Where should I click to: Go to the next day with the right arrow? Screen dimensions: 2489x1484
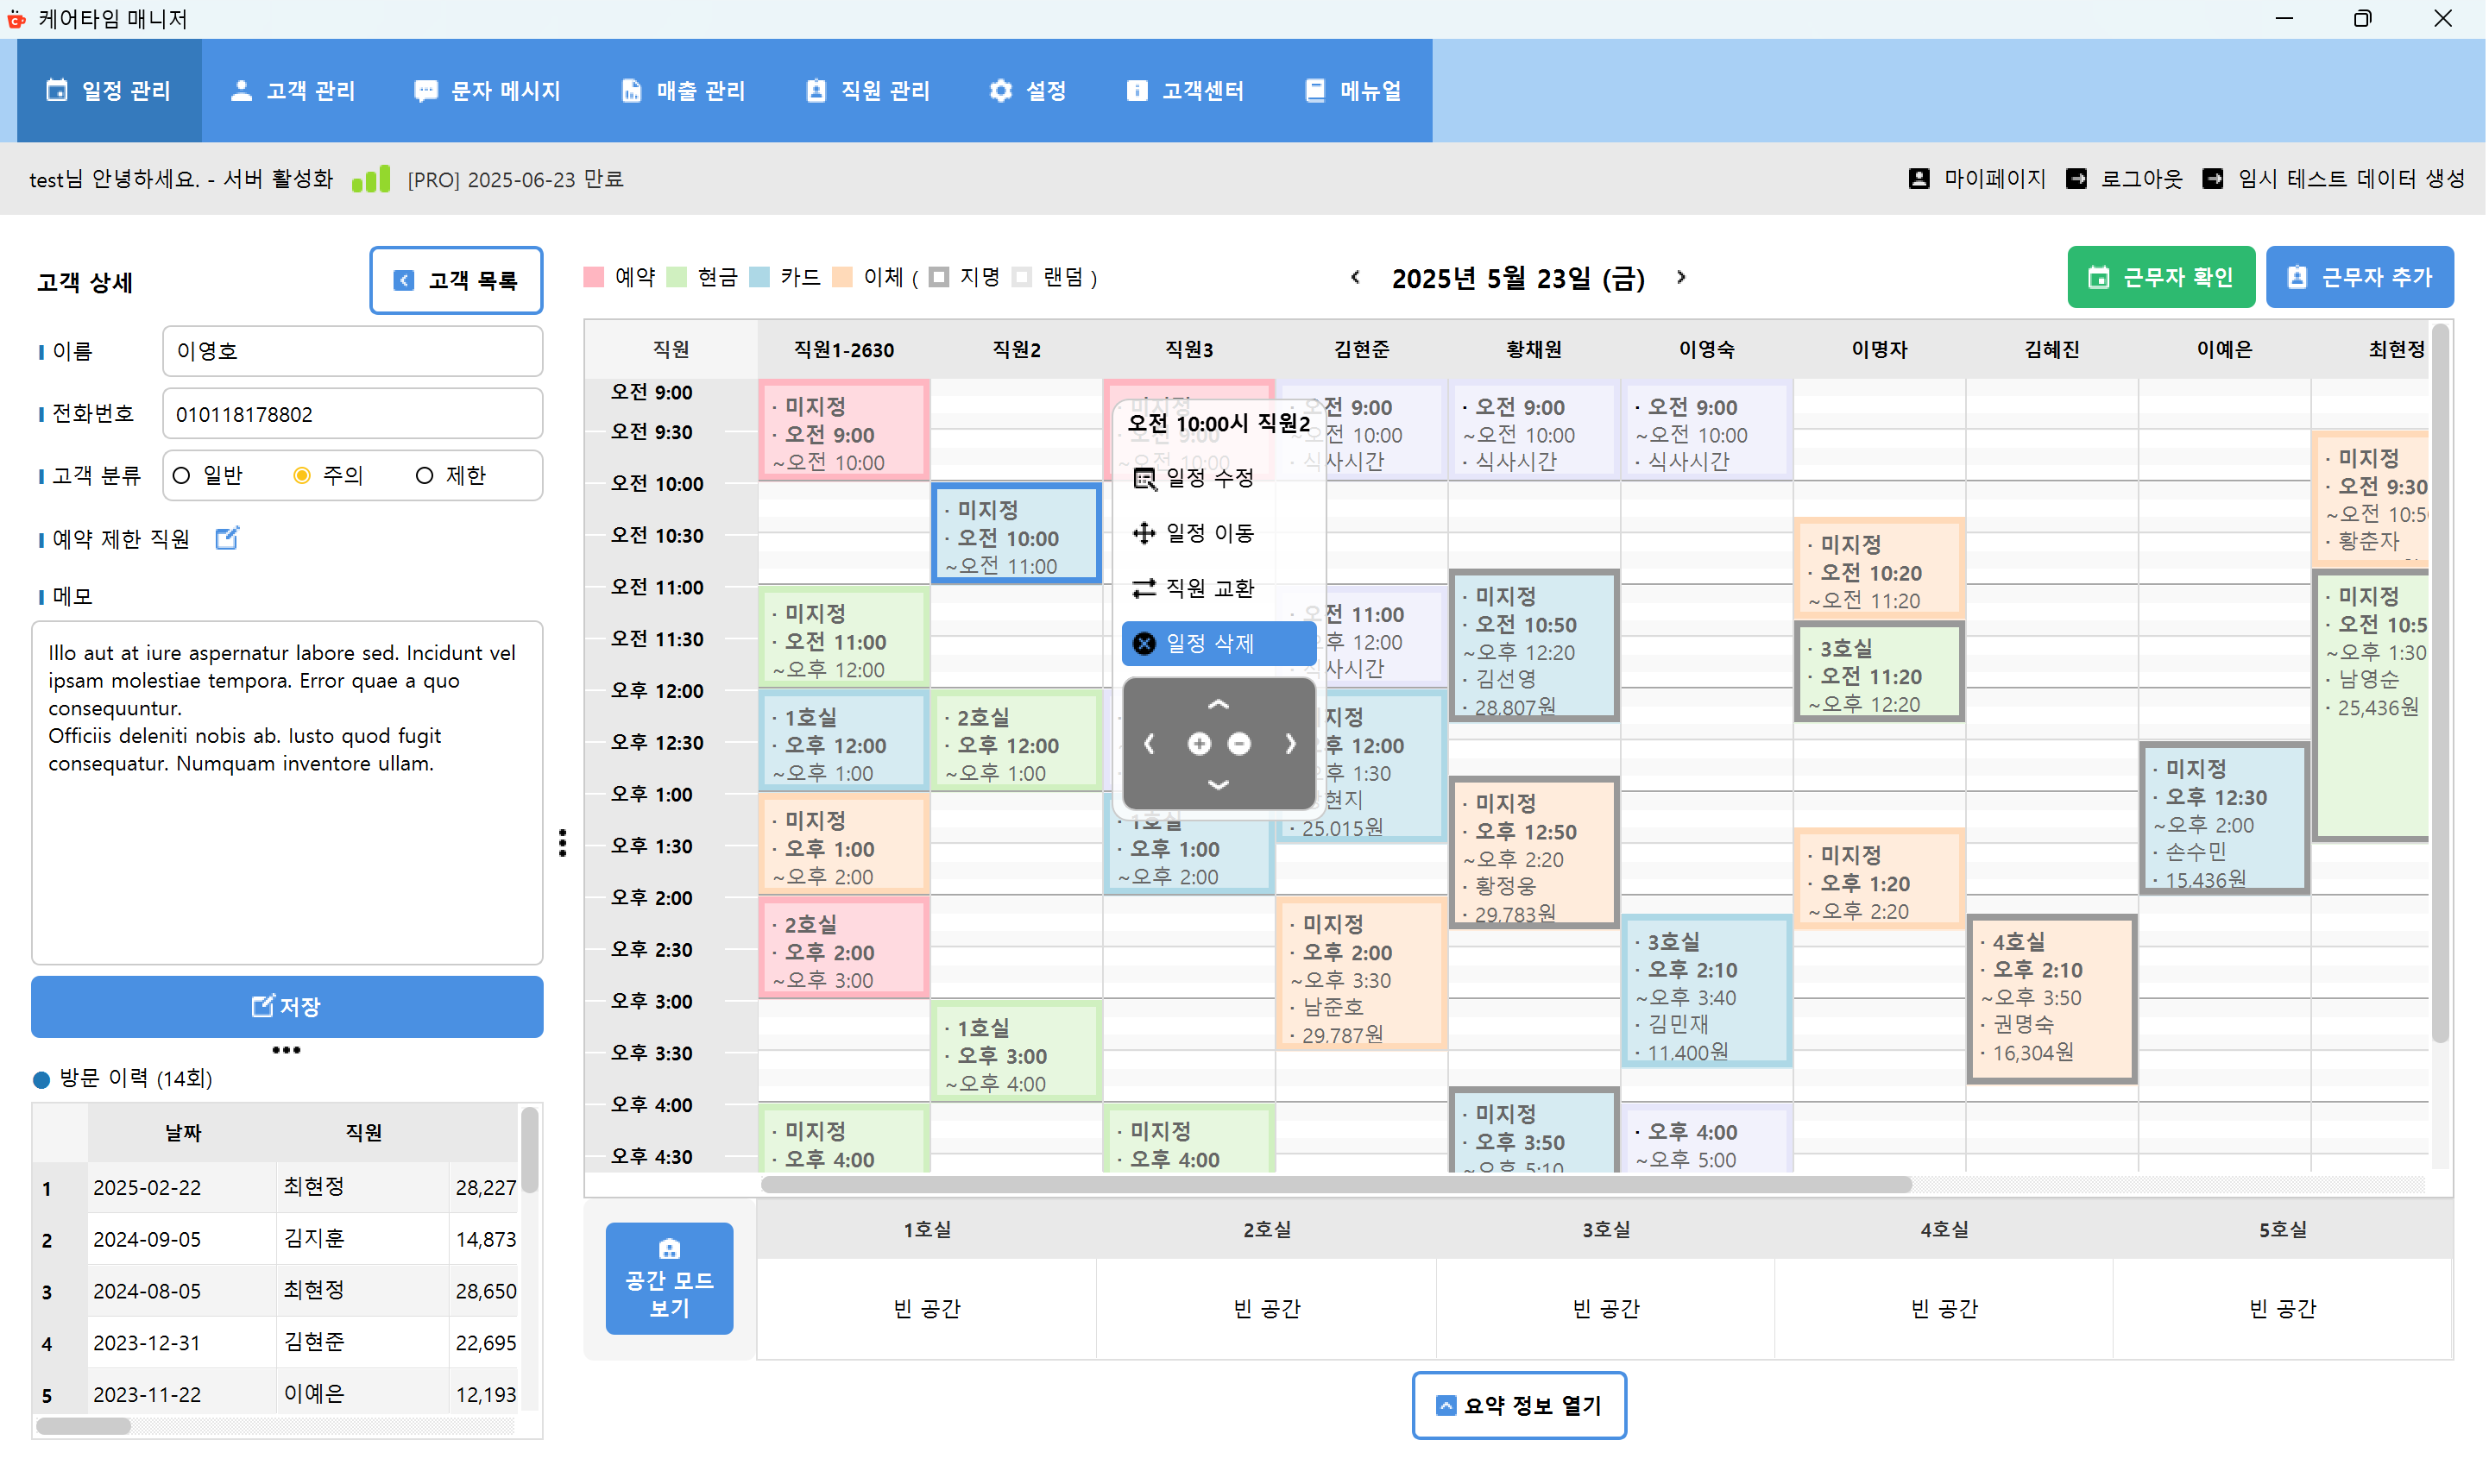(1681, 278)
